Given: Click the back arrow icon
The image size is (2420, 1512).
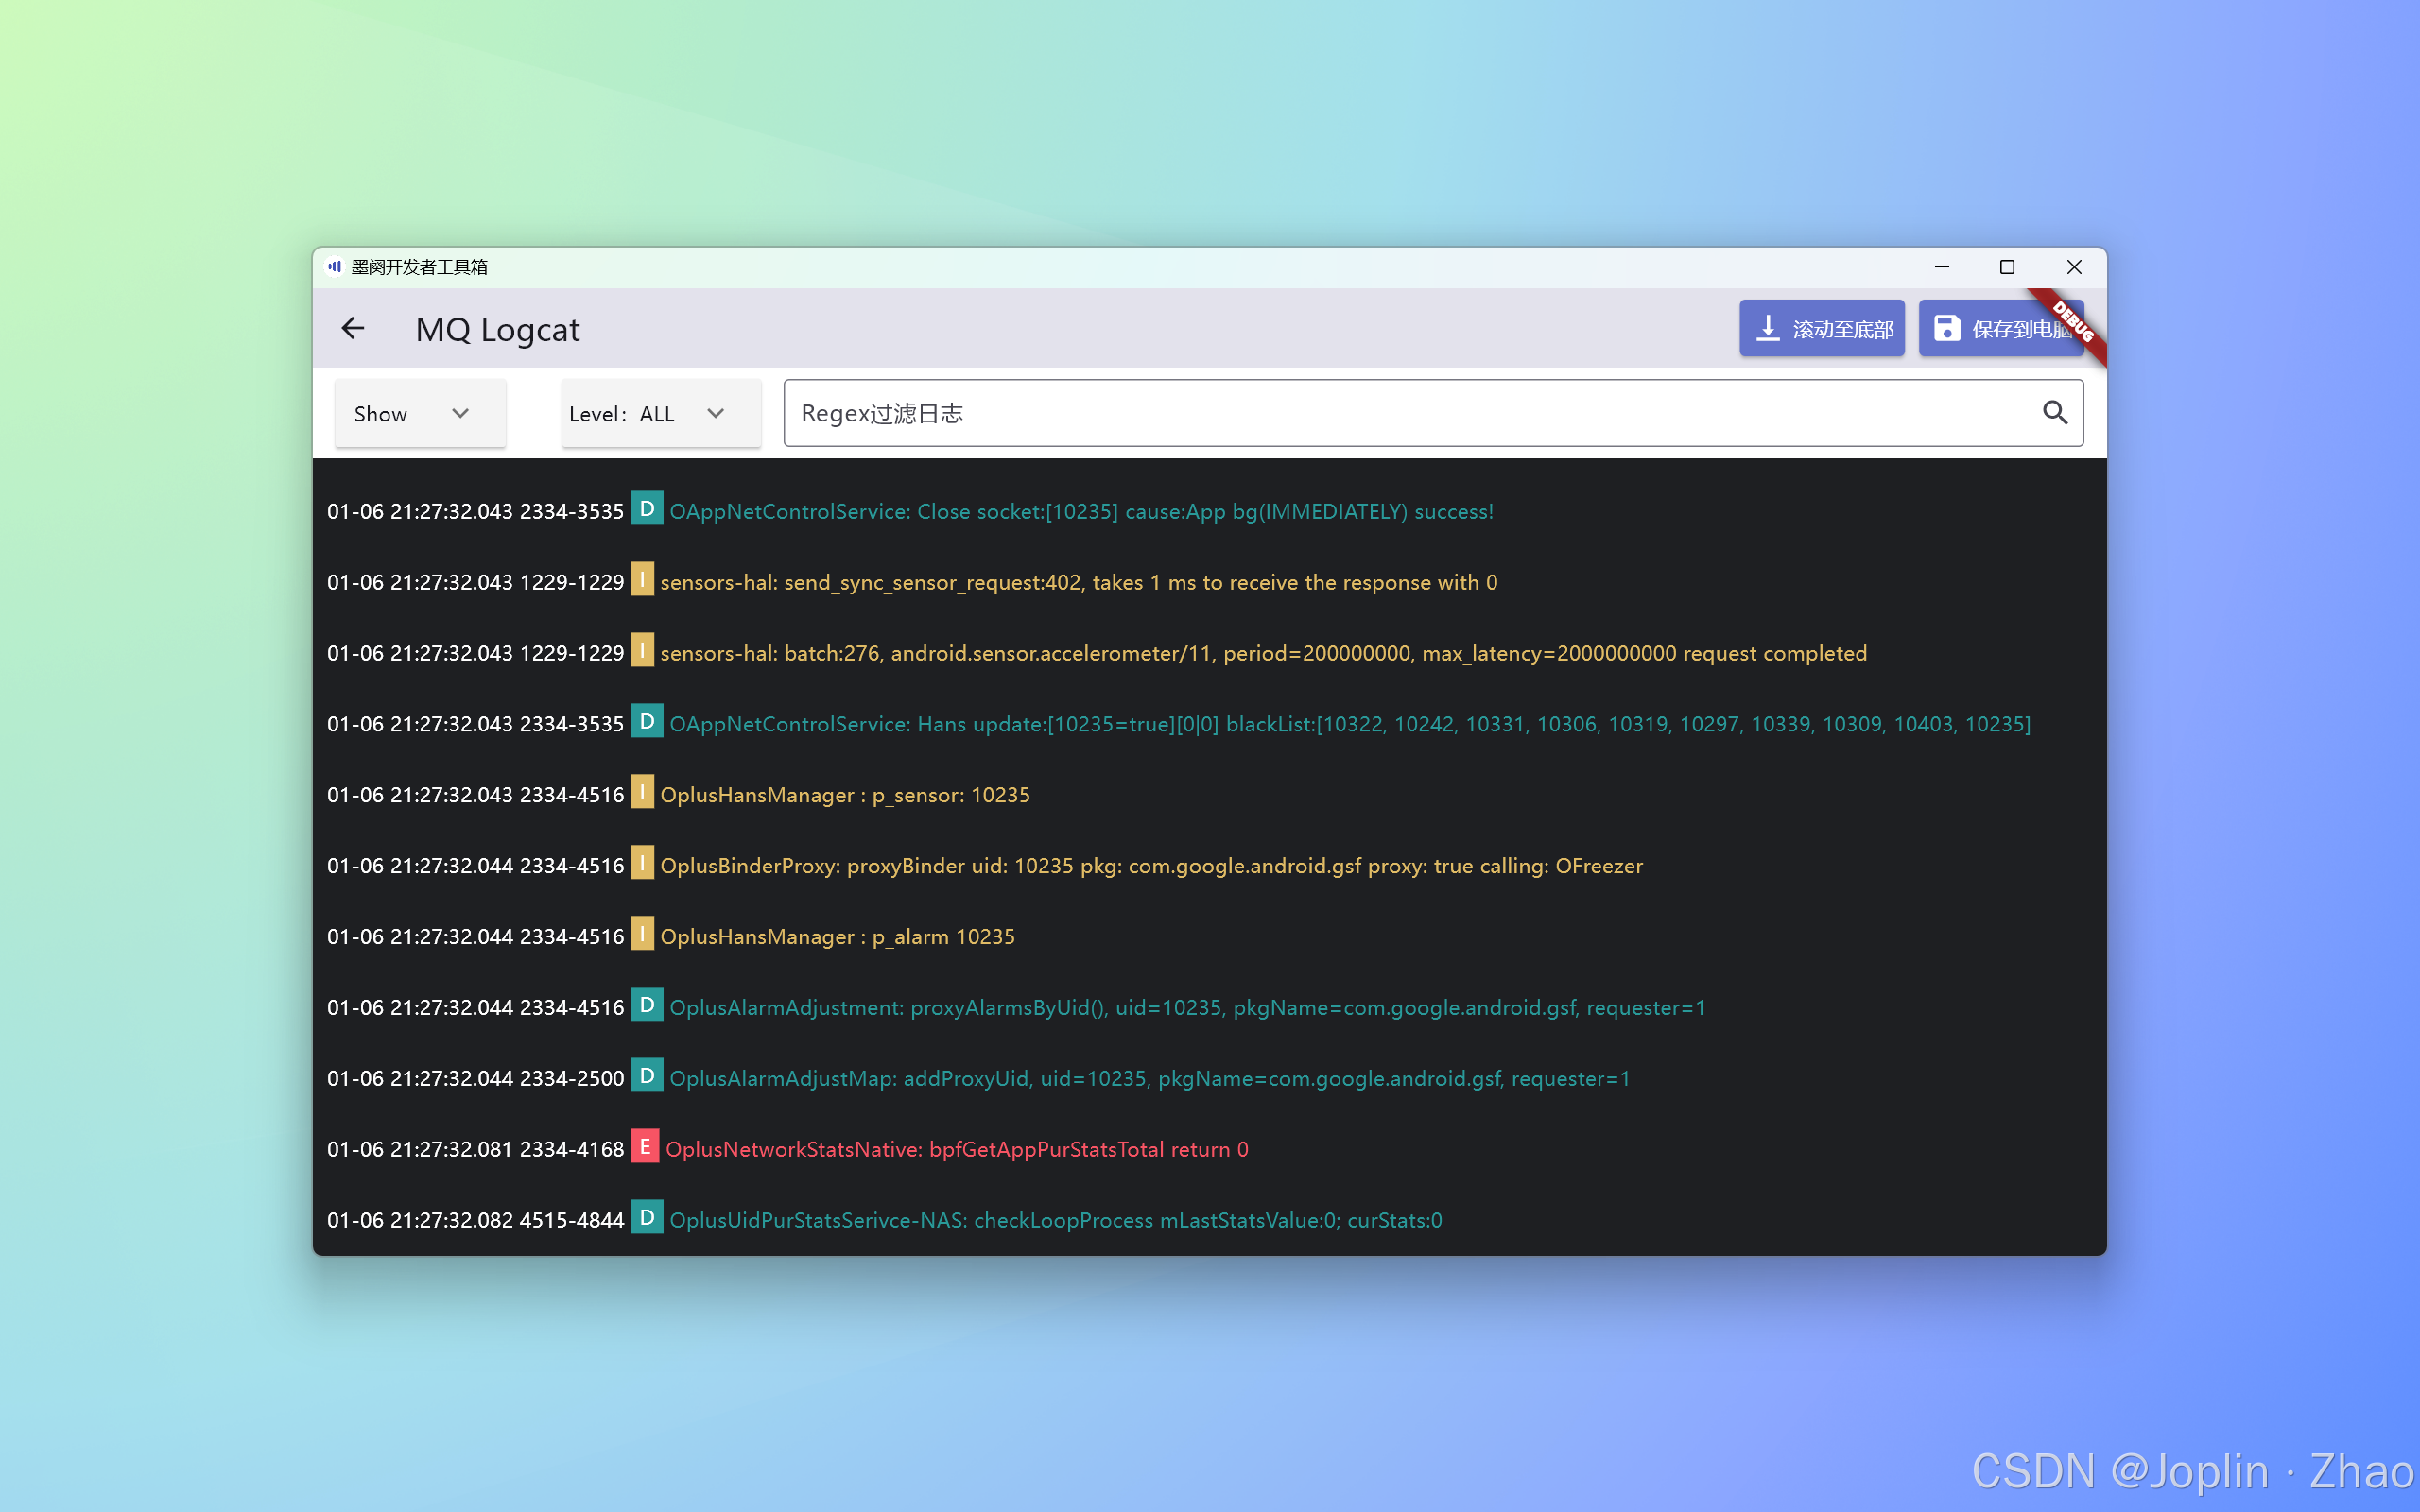Looking at the screenshot, I should tap(352, 328).
